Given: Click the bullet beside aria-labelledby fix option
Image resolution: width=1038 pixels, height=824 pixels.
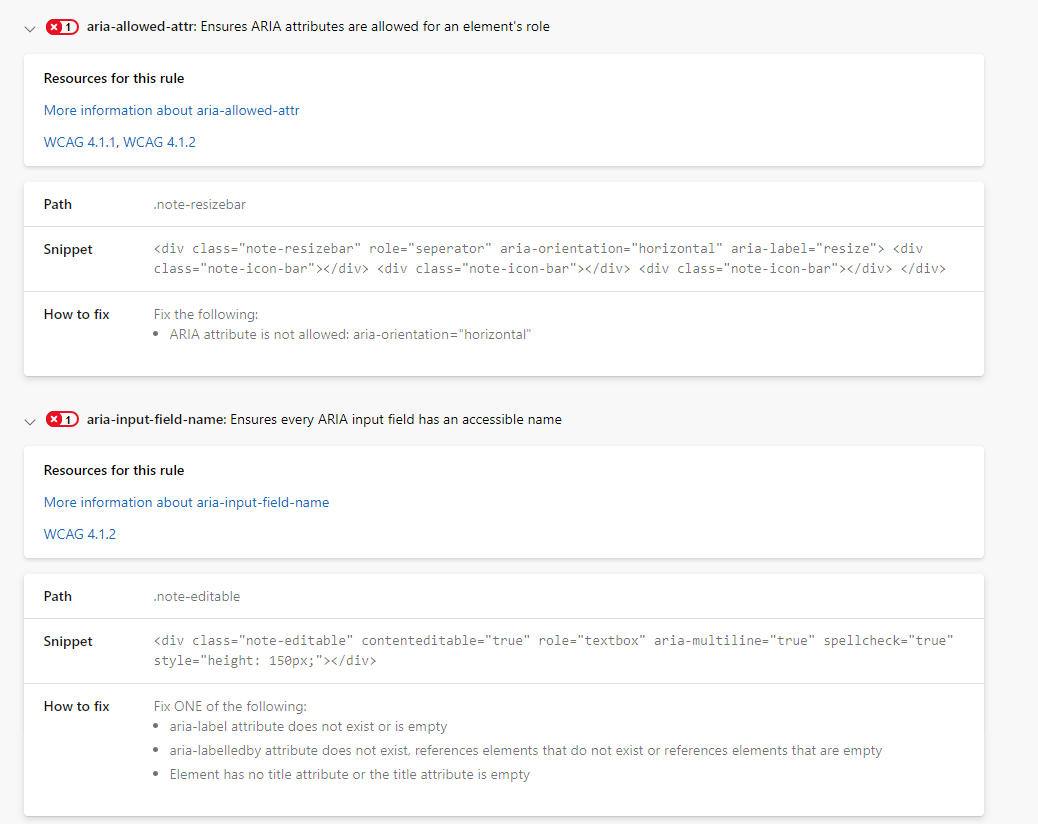Looking at the screenshot, I should 157,751.
